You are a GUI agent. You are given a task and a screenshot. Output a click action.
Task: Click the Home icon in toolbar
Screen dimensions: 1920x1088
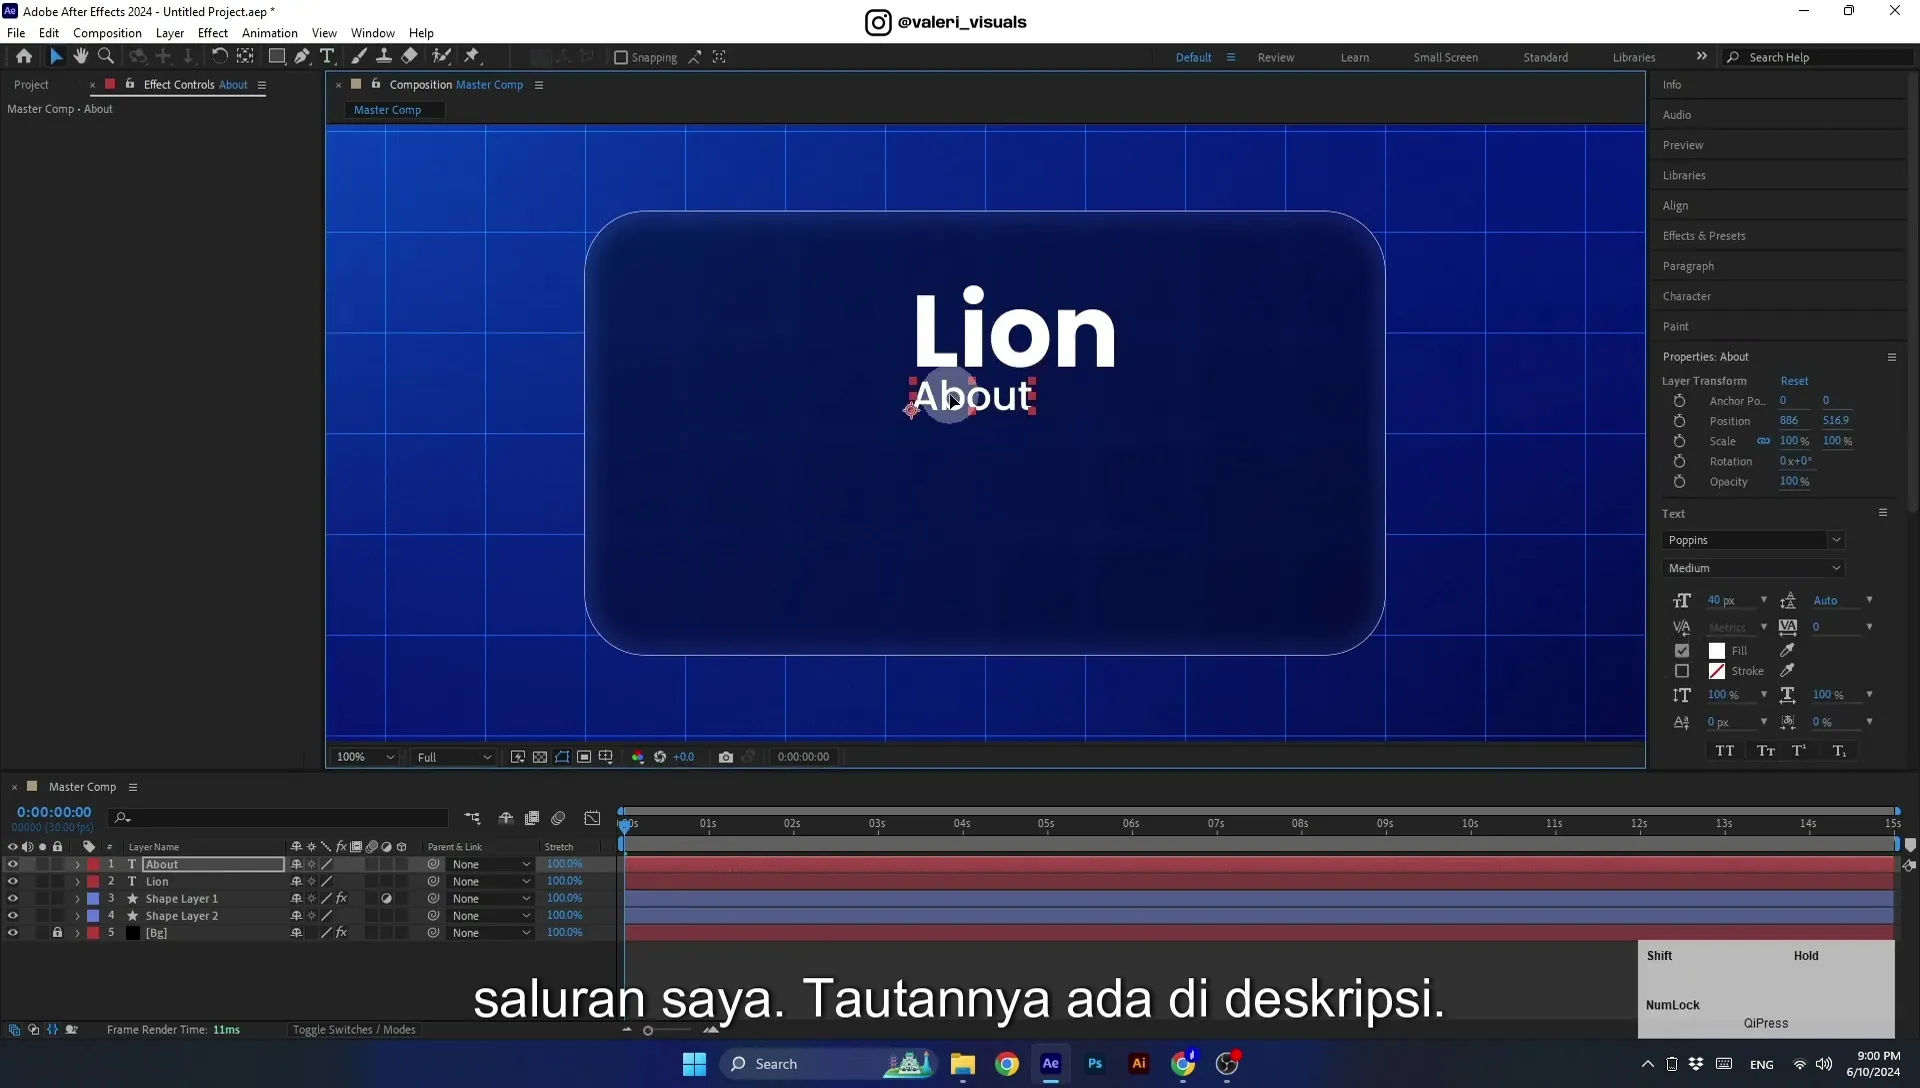(24, 57)
